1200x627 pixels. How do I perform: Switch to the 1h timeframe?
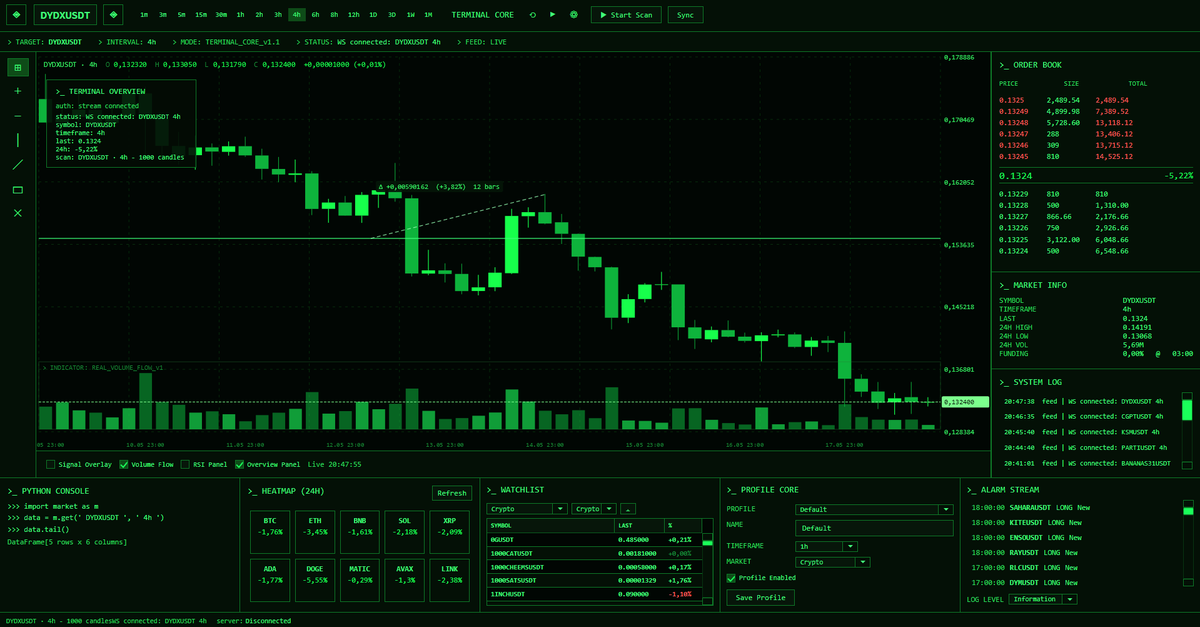(x=240, y=15)
